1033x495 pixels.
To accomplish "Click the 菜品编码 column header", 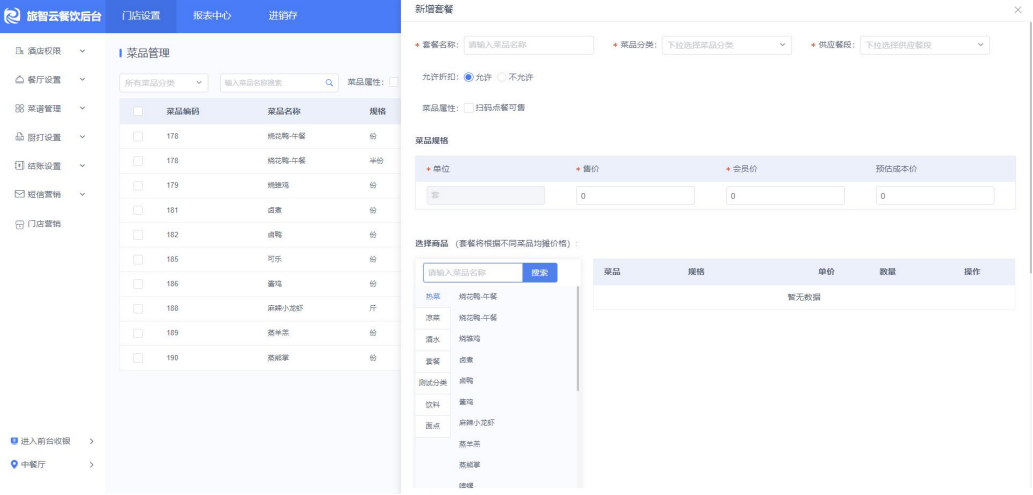I will pyautogui.click(x=182, y=111).
